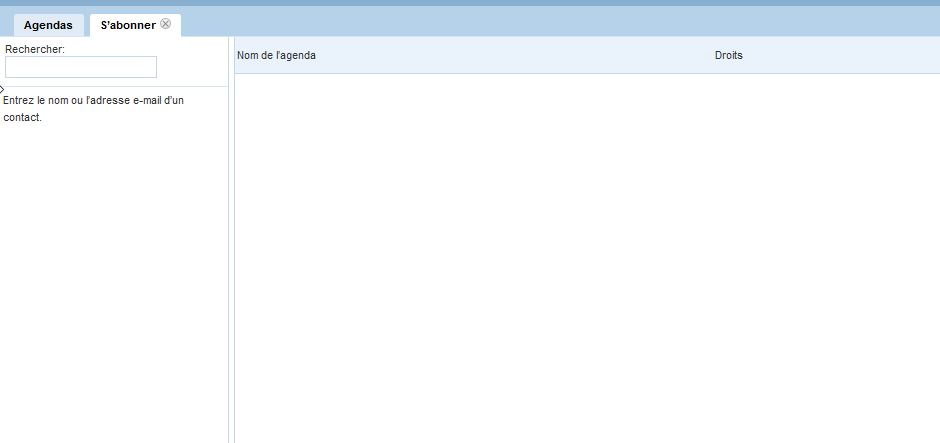Close the S'abonner tab with the X icon
940x443 pixels.
point(166,24)
